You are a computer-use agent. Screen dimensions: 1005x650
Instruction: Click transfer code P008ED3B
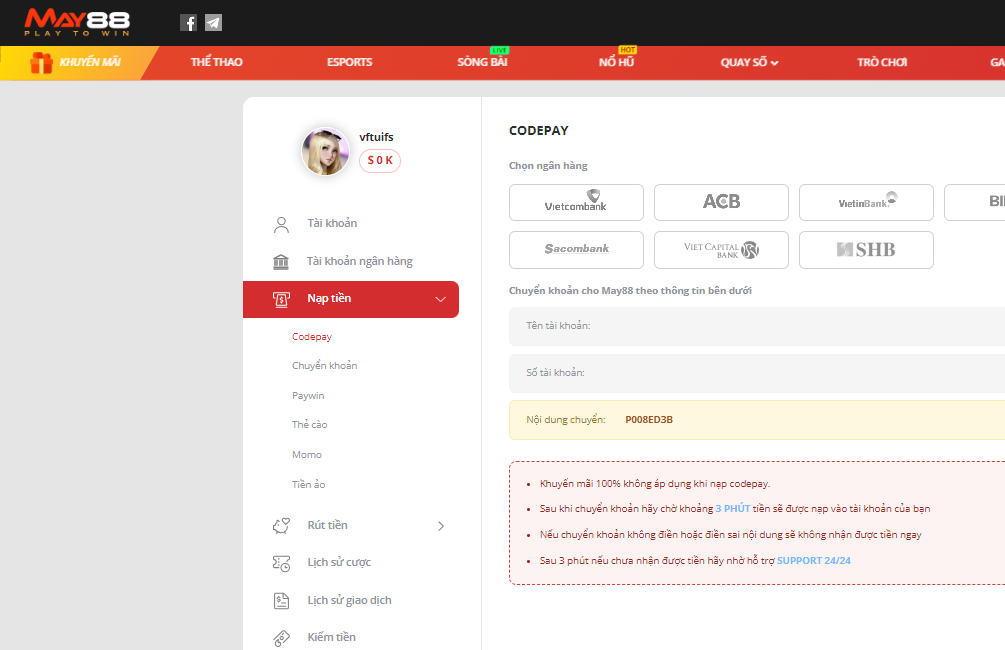[649, 420]
